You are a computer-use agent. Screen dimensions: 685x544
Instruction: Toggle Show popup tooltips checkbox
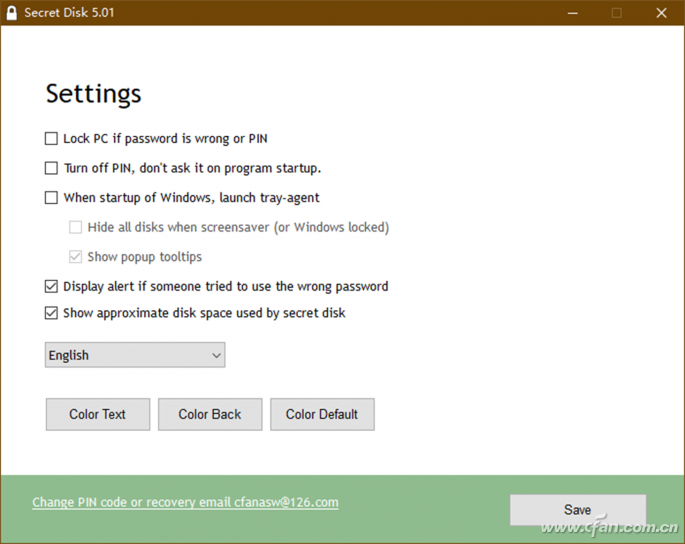coord(75,256)
